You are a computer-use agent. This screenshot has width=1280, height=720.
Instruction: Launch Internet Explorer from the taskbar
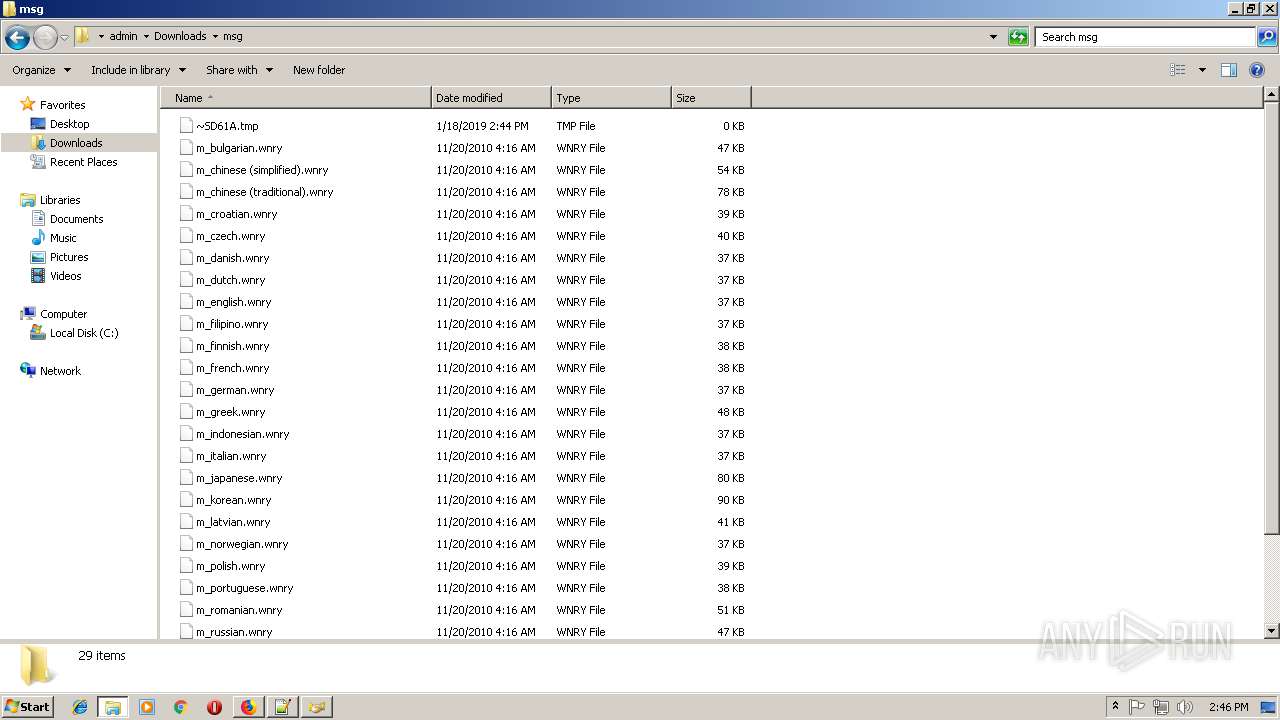(80, 707)
